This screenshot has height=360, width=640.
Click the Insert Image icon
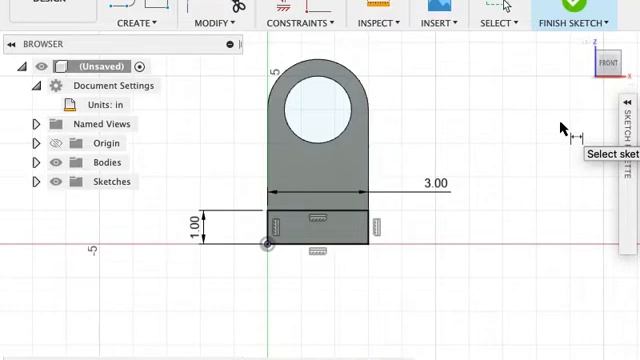[x=439, y=6]
